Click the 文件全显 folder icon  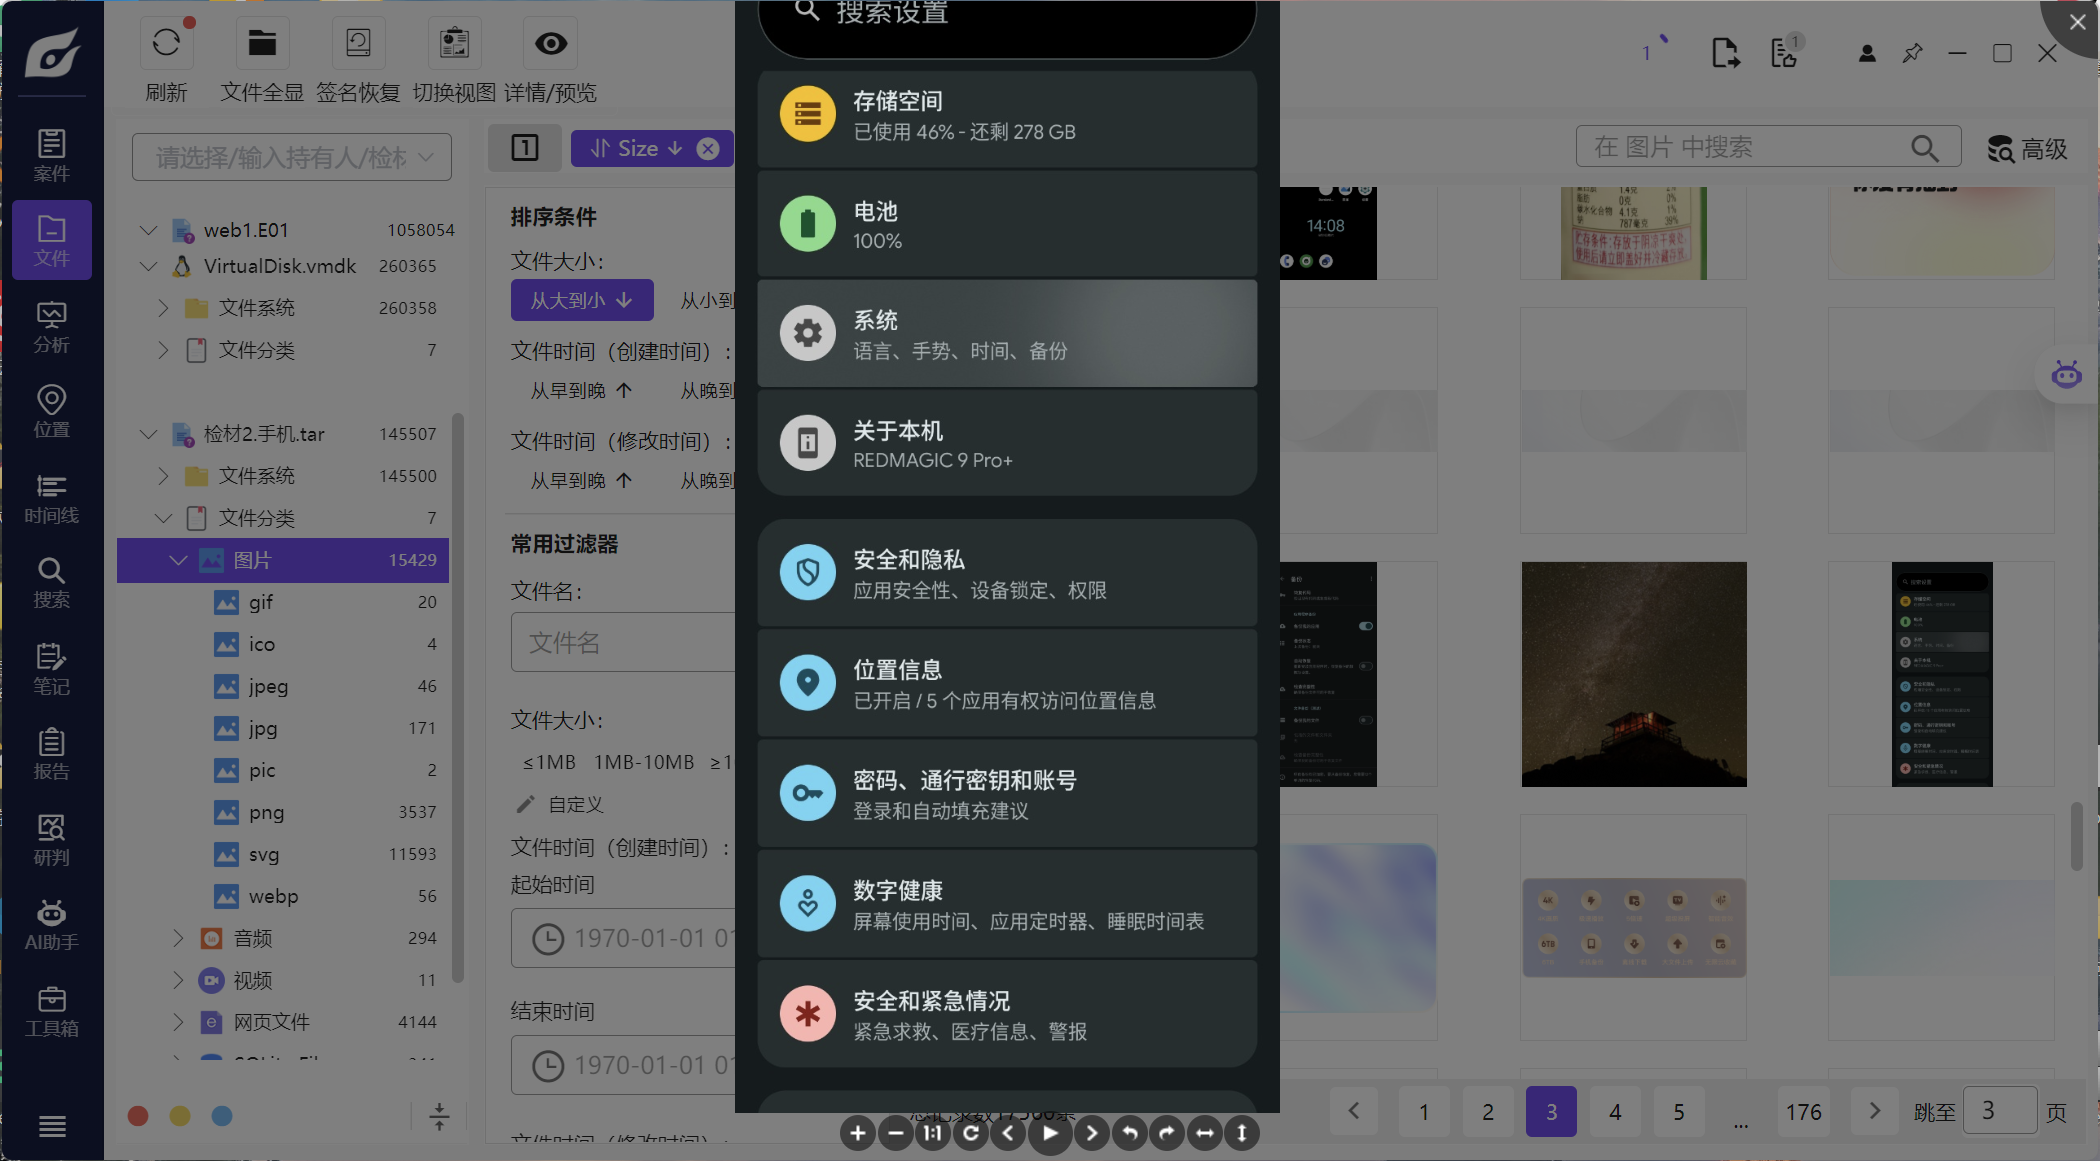(x=262, y=43)
